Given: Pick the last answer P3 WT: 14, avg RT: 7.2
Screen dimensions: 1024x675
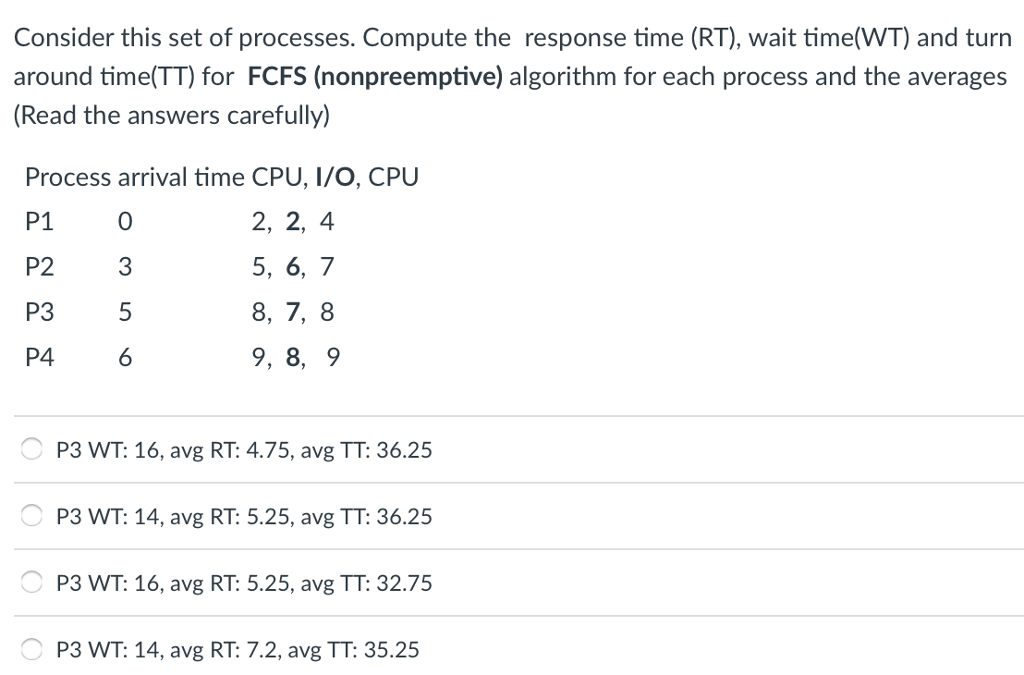Looking at the screenshot, I should coord(236,649).
